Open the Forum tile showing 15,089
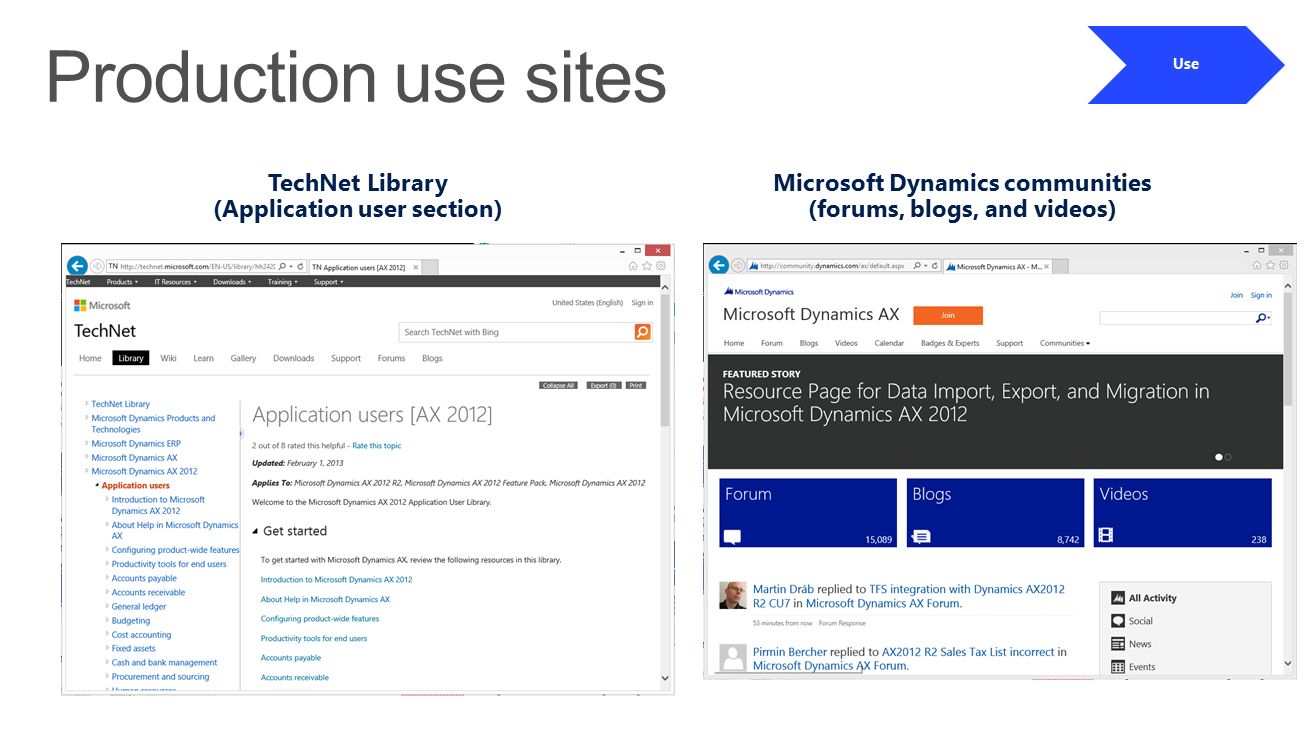 [x=808, y=513]
